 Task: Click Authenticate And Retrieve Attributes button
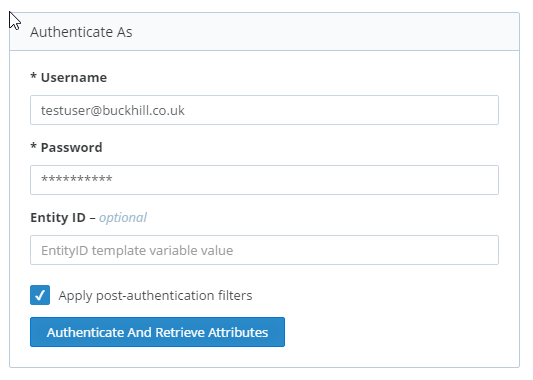pyautogui.click(x=157, y=332)
